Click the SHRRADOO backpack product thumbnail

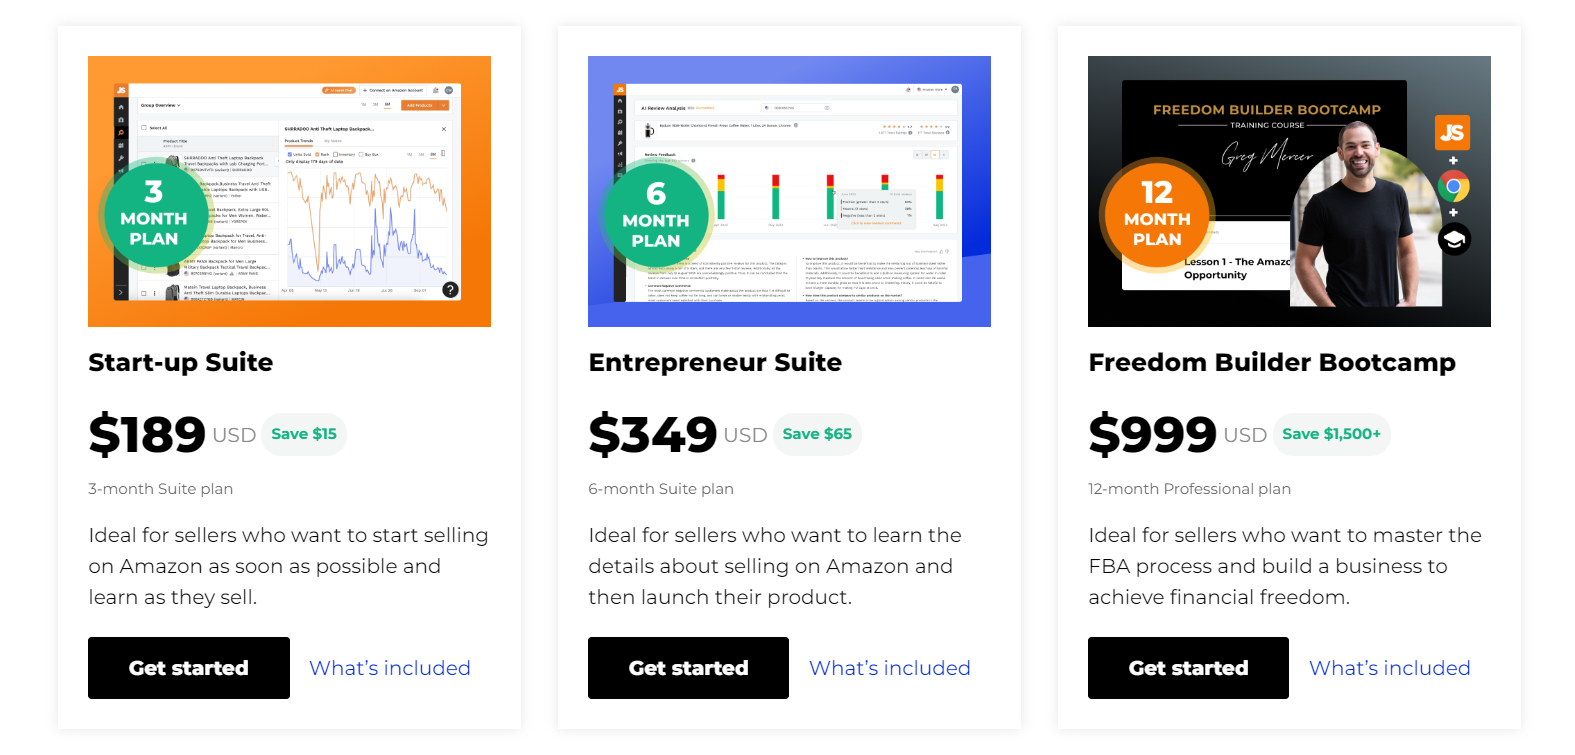[172, 162]
